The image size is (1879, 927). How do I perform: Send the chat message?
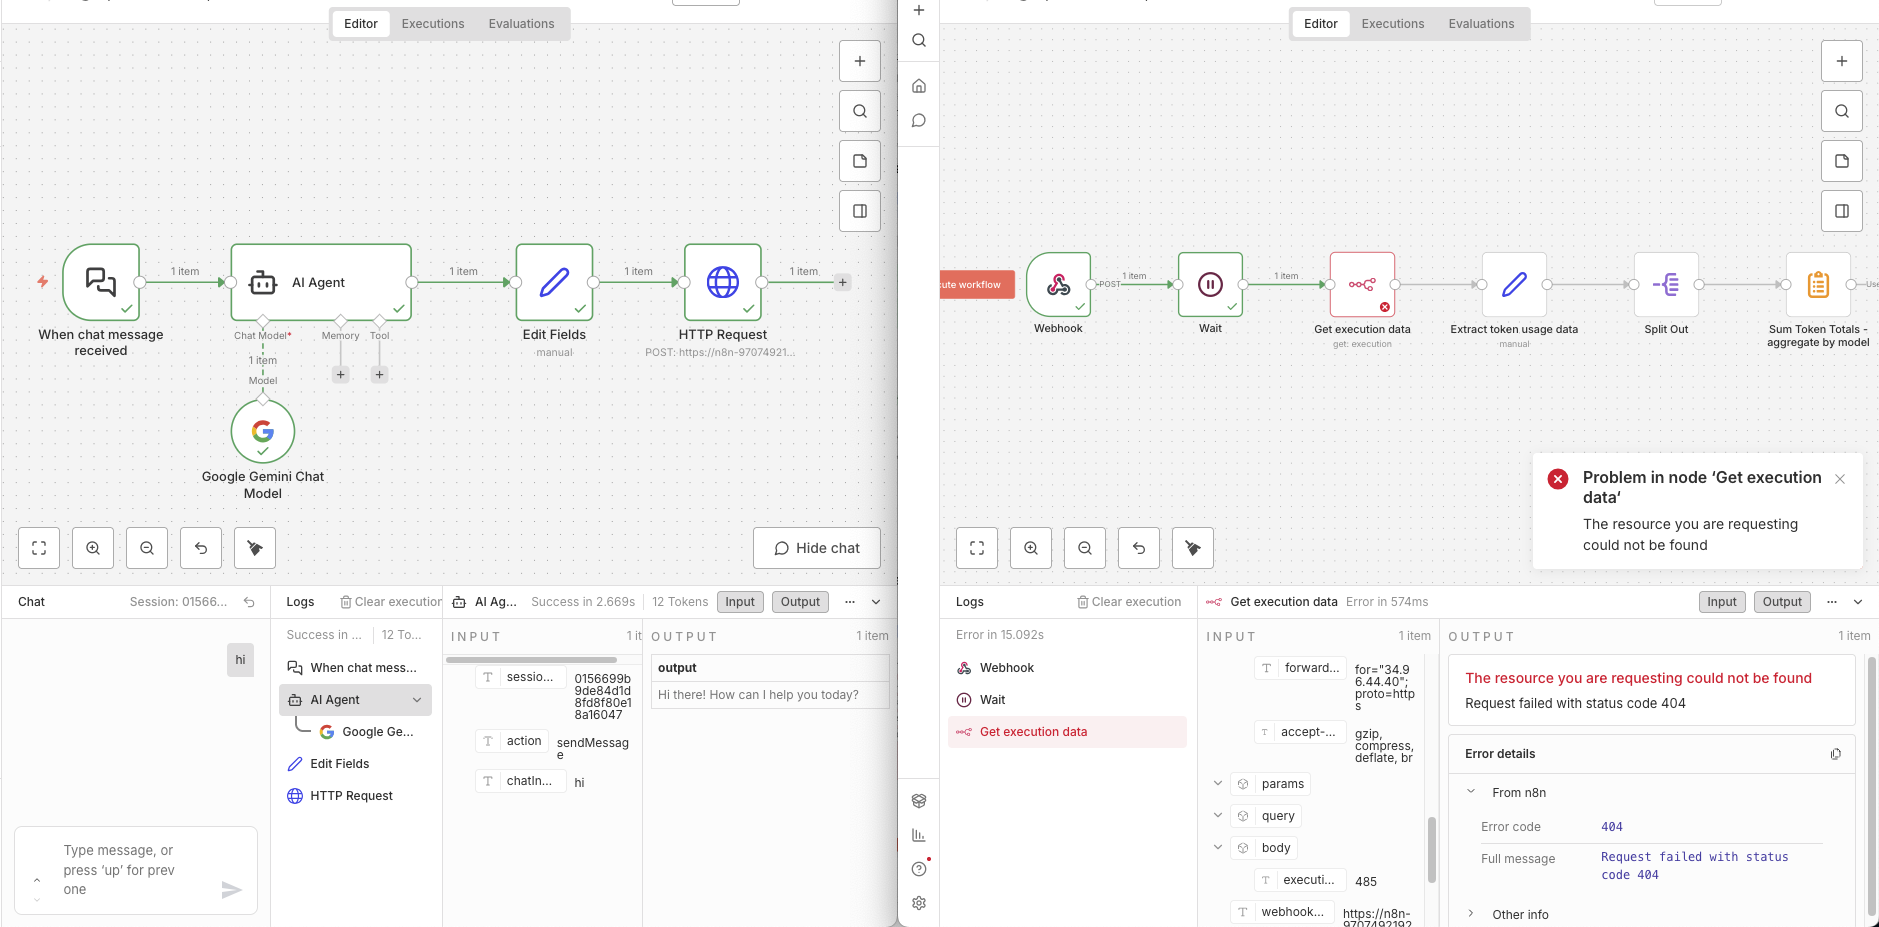[232, 890]
